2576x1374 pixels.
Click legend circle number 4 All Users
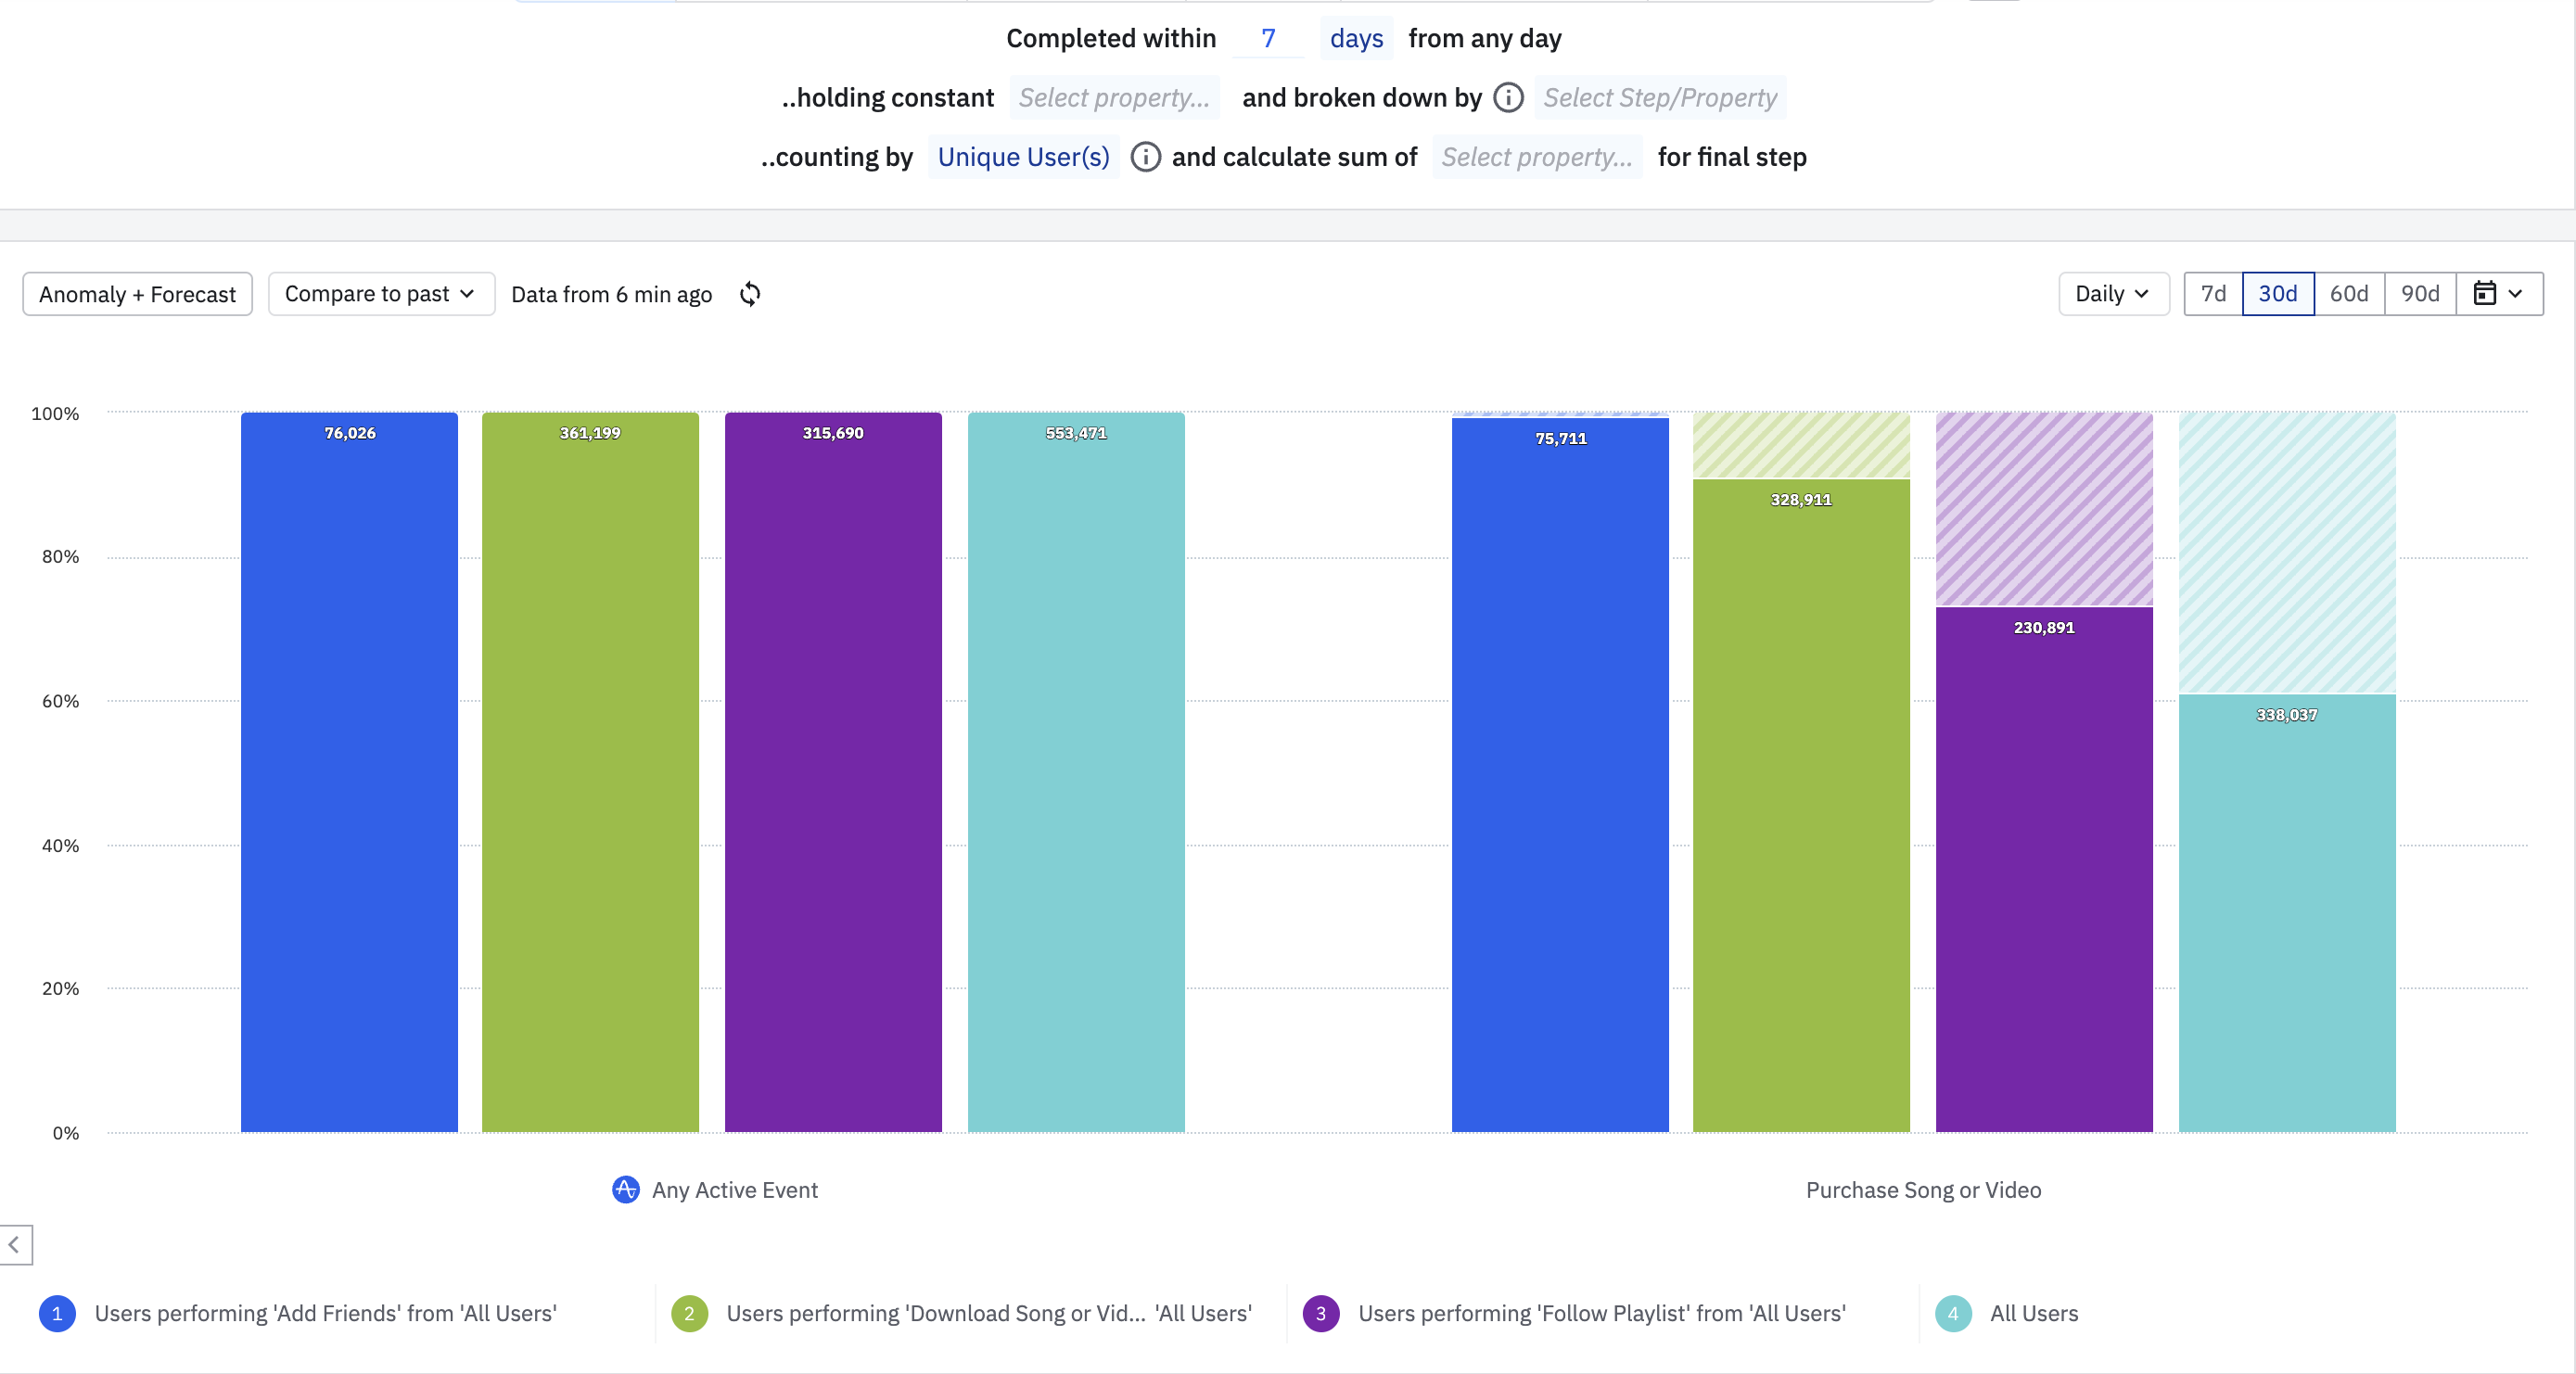(1952, 1314)
